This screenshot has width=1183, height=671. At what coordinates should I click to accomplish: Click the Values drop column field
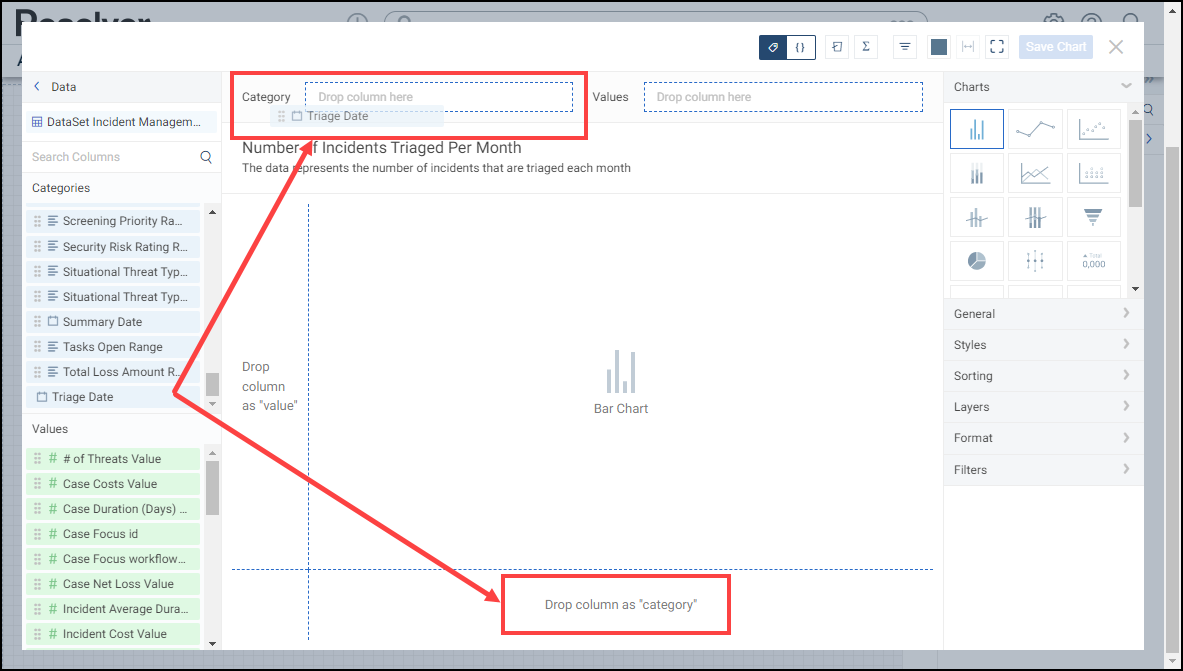pyautogui.click(x=783, y=97)
